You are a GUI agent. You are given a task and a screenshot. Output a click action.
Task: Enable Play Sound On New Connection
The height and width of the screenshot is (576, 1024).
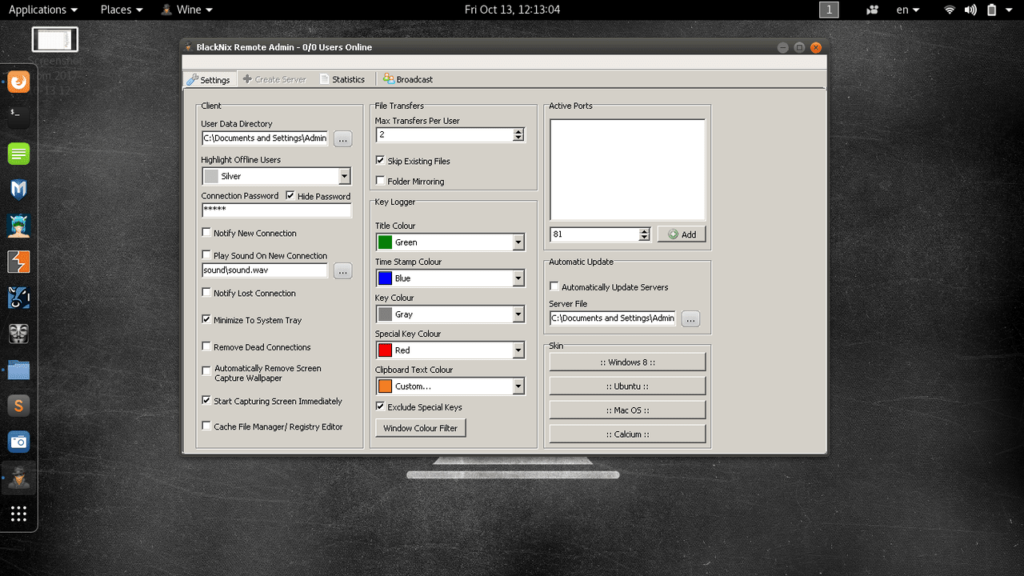(206, 255)
